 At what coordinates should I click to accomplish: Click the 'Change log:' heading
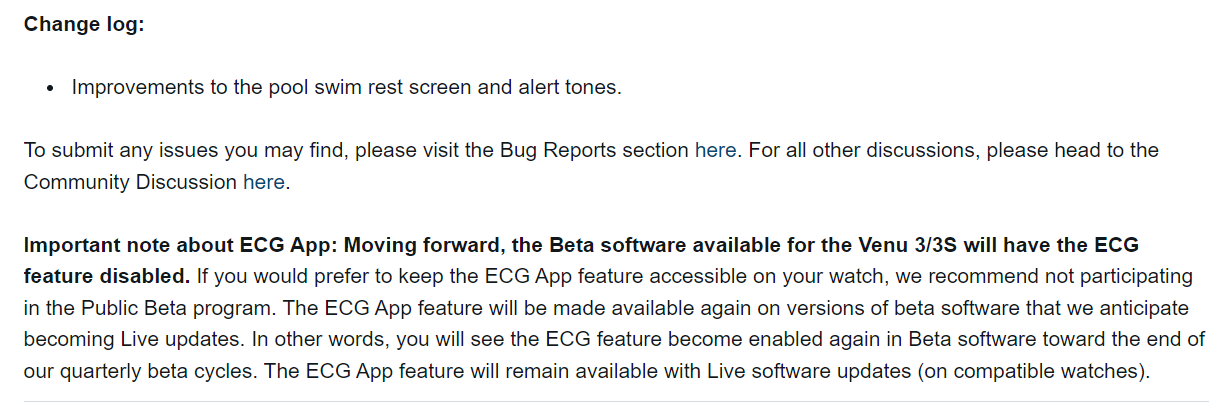(84, 24)
